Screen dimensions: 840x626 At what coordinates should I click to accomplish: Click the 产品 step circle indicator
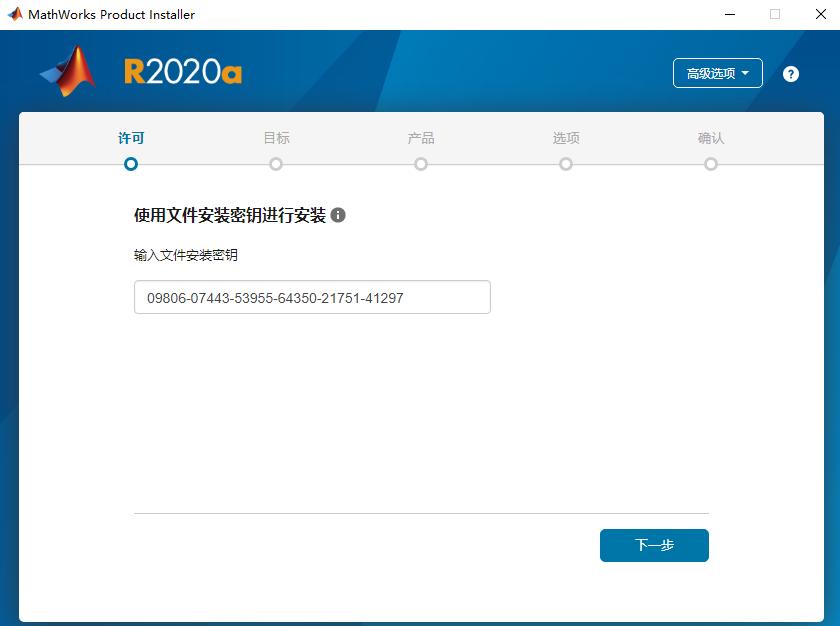click(x=421, y=164)
